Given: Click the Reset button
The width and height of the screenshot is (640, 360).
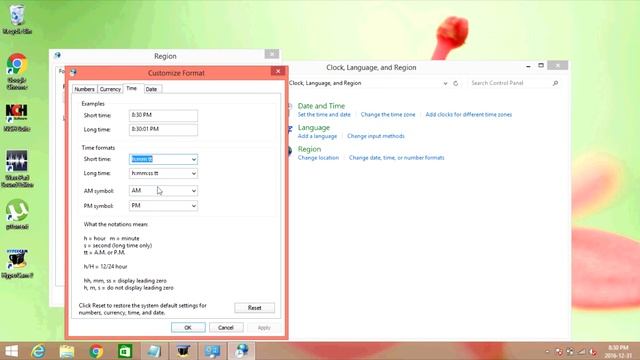Looking at the screenshot, I should 254,308.
